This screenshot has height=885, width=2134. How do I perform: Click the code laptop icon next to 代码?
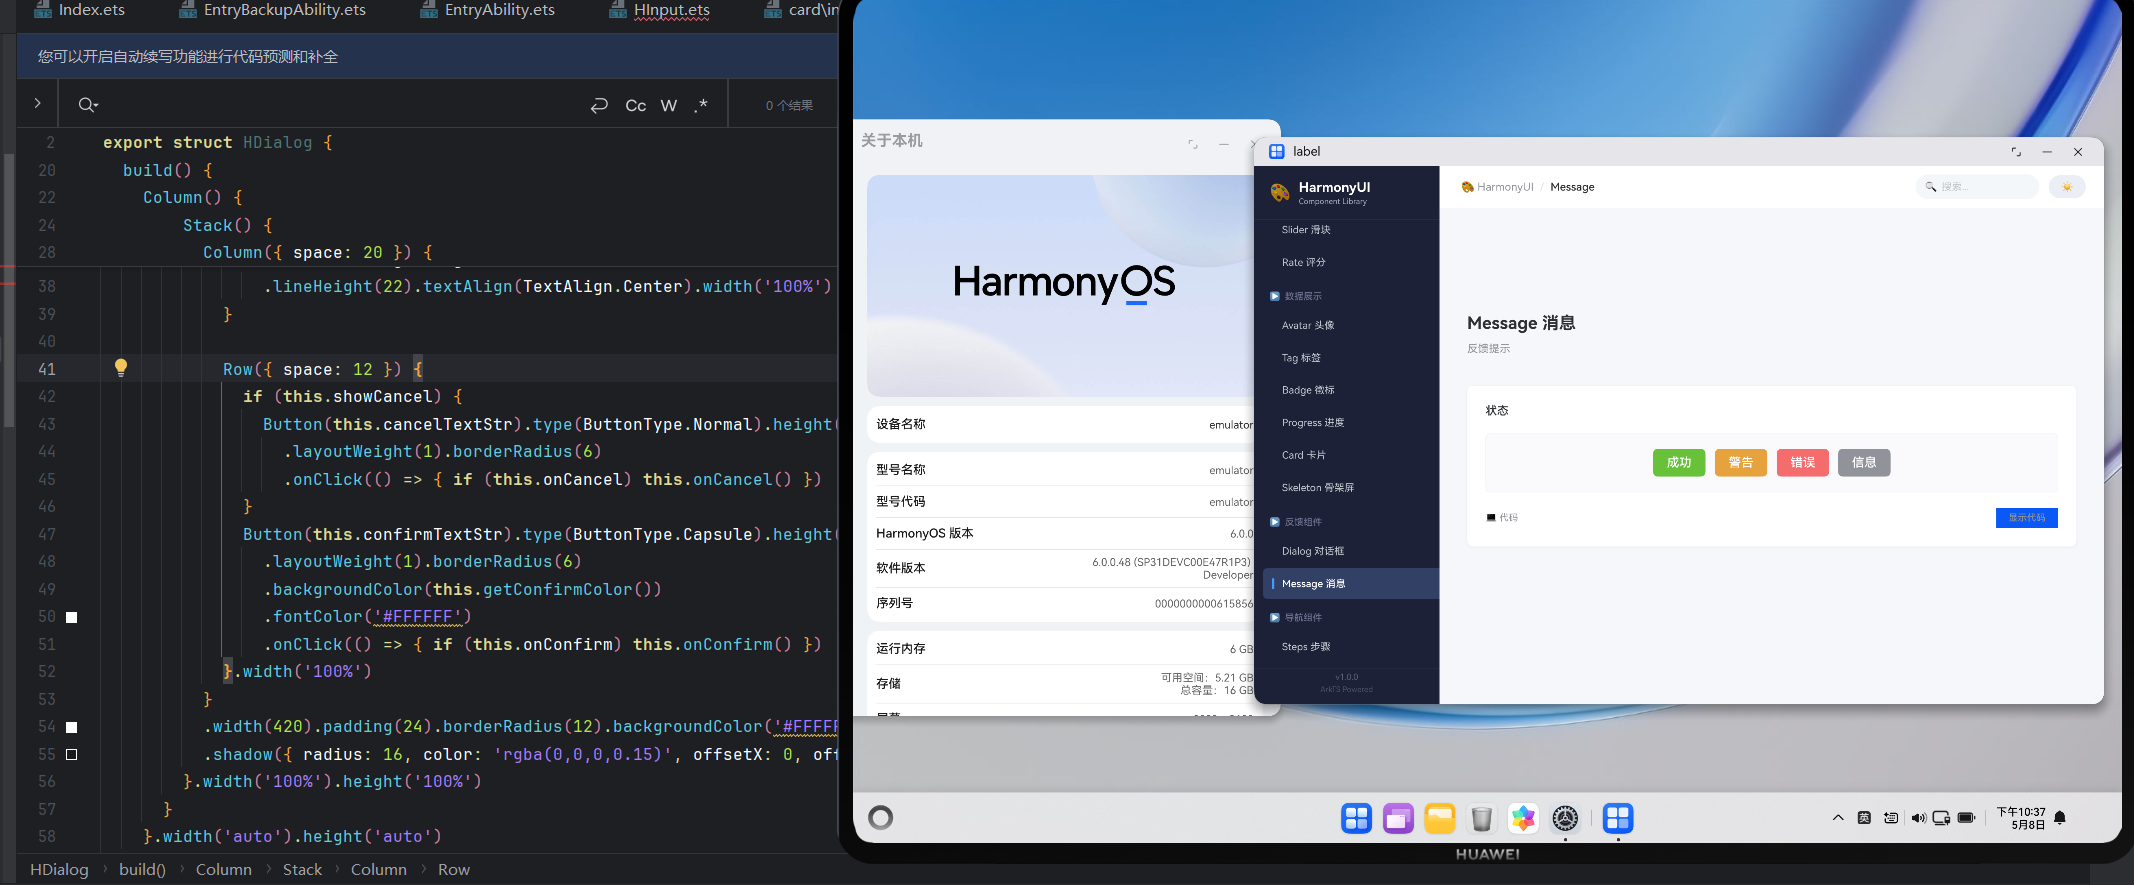pos(1491,518)
